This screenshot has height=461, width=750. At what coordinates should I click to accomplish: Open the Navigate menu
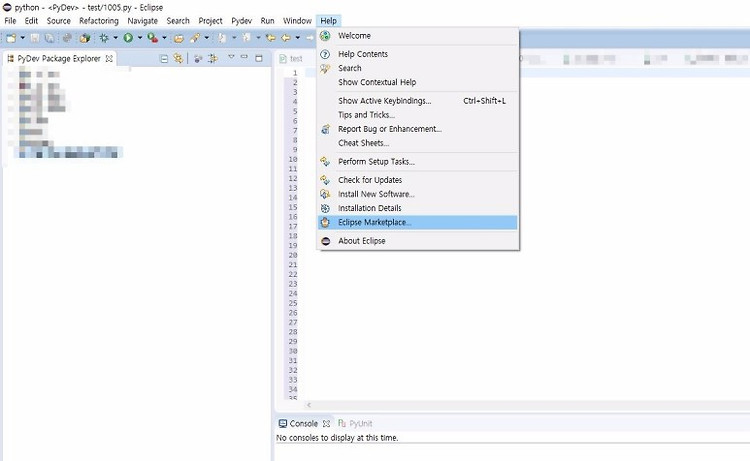click(143, 21)
